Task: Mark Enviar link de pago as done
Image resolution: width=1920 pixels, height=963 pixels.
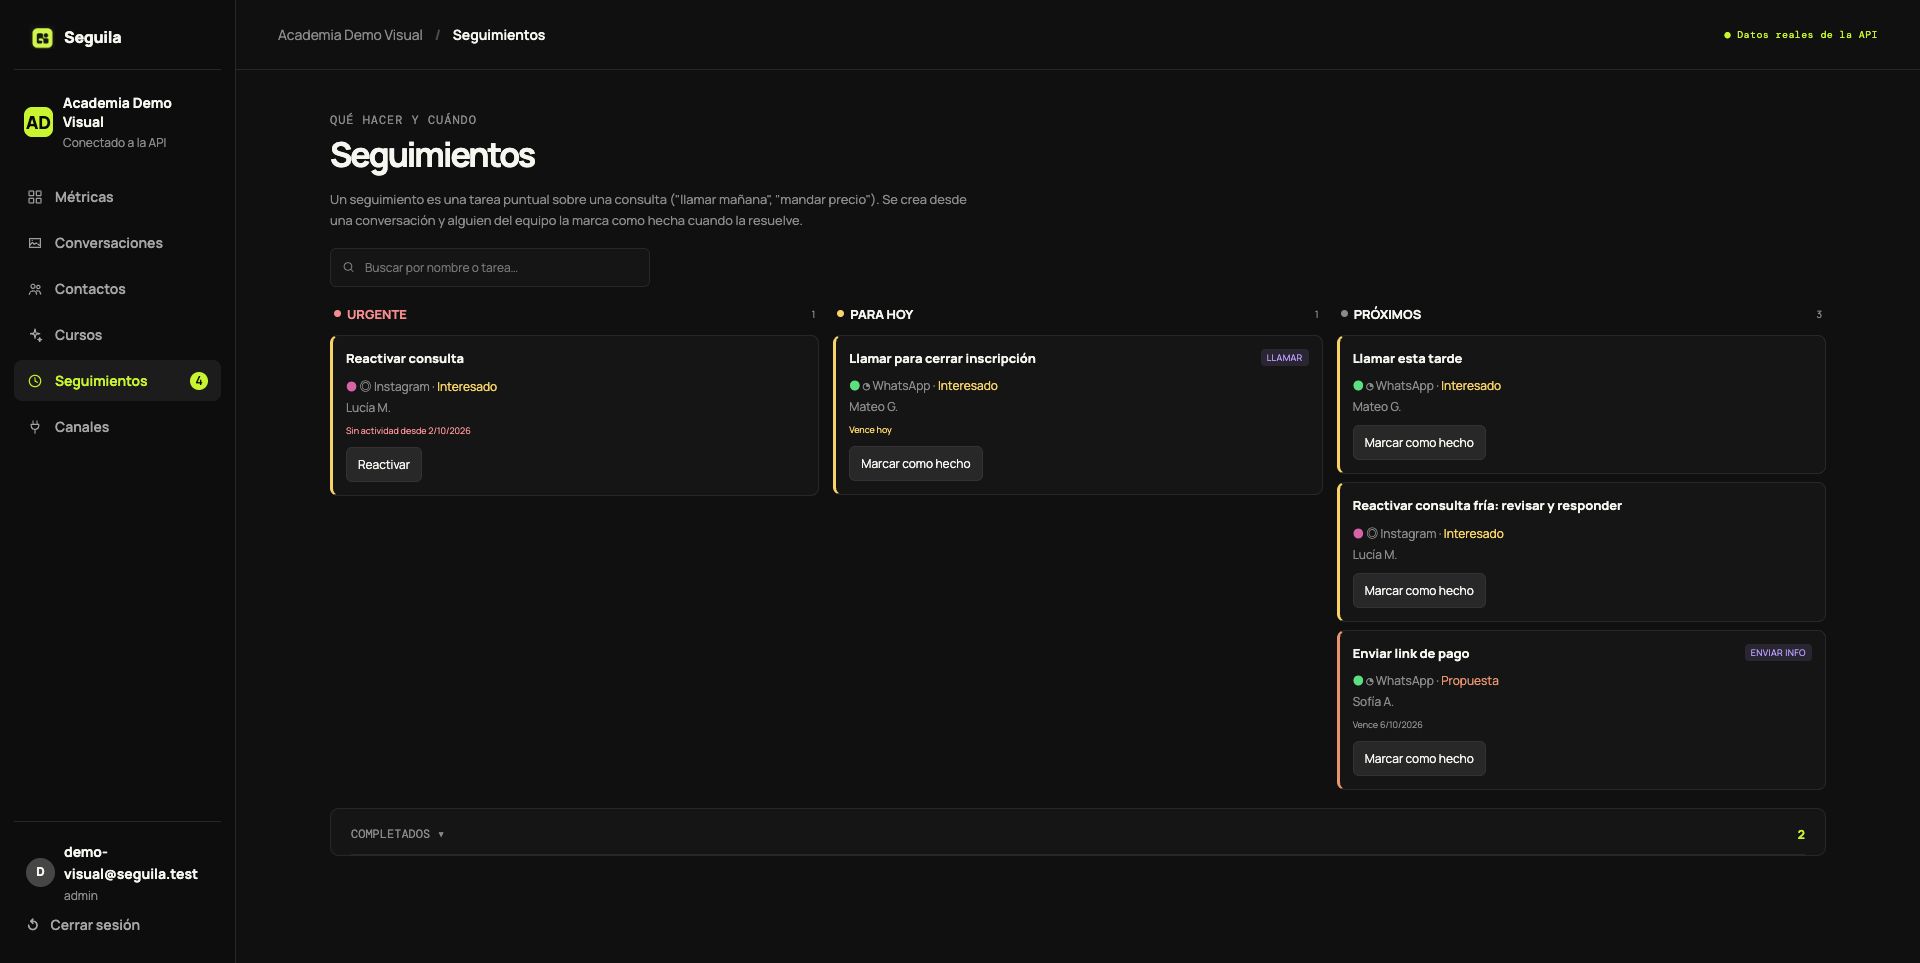Action: point(1419,759)
